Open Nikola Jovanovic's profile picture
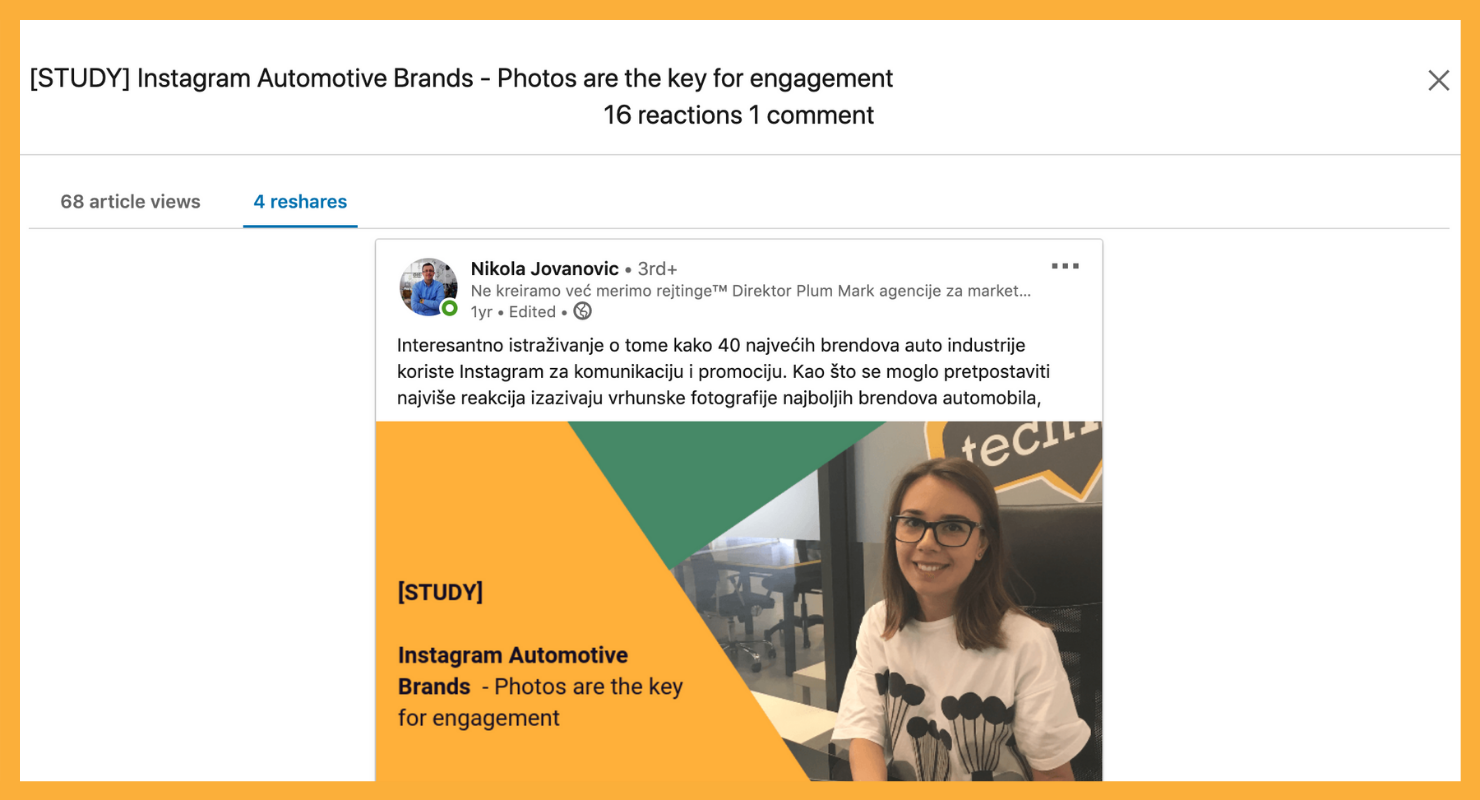The image size is (1480, 800). 428,287
